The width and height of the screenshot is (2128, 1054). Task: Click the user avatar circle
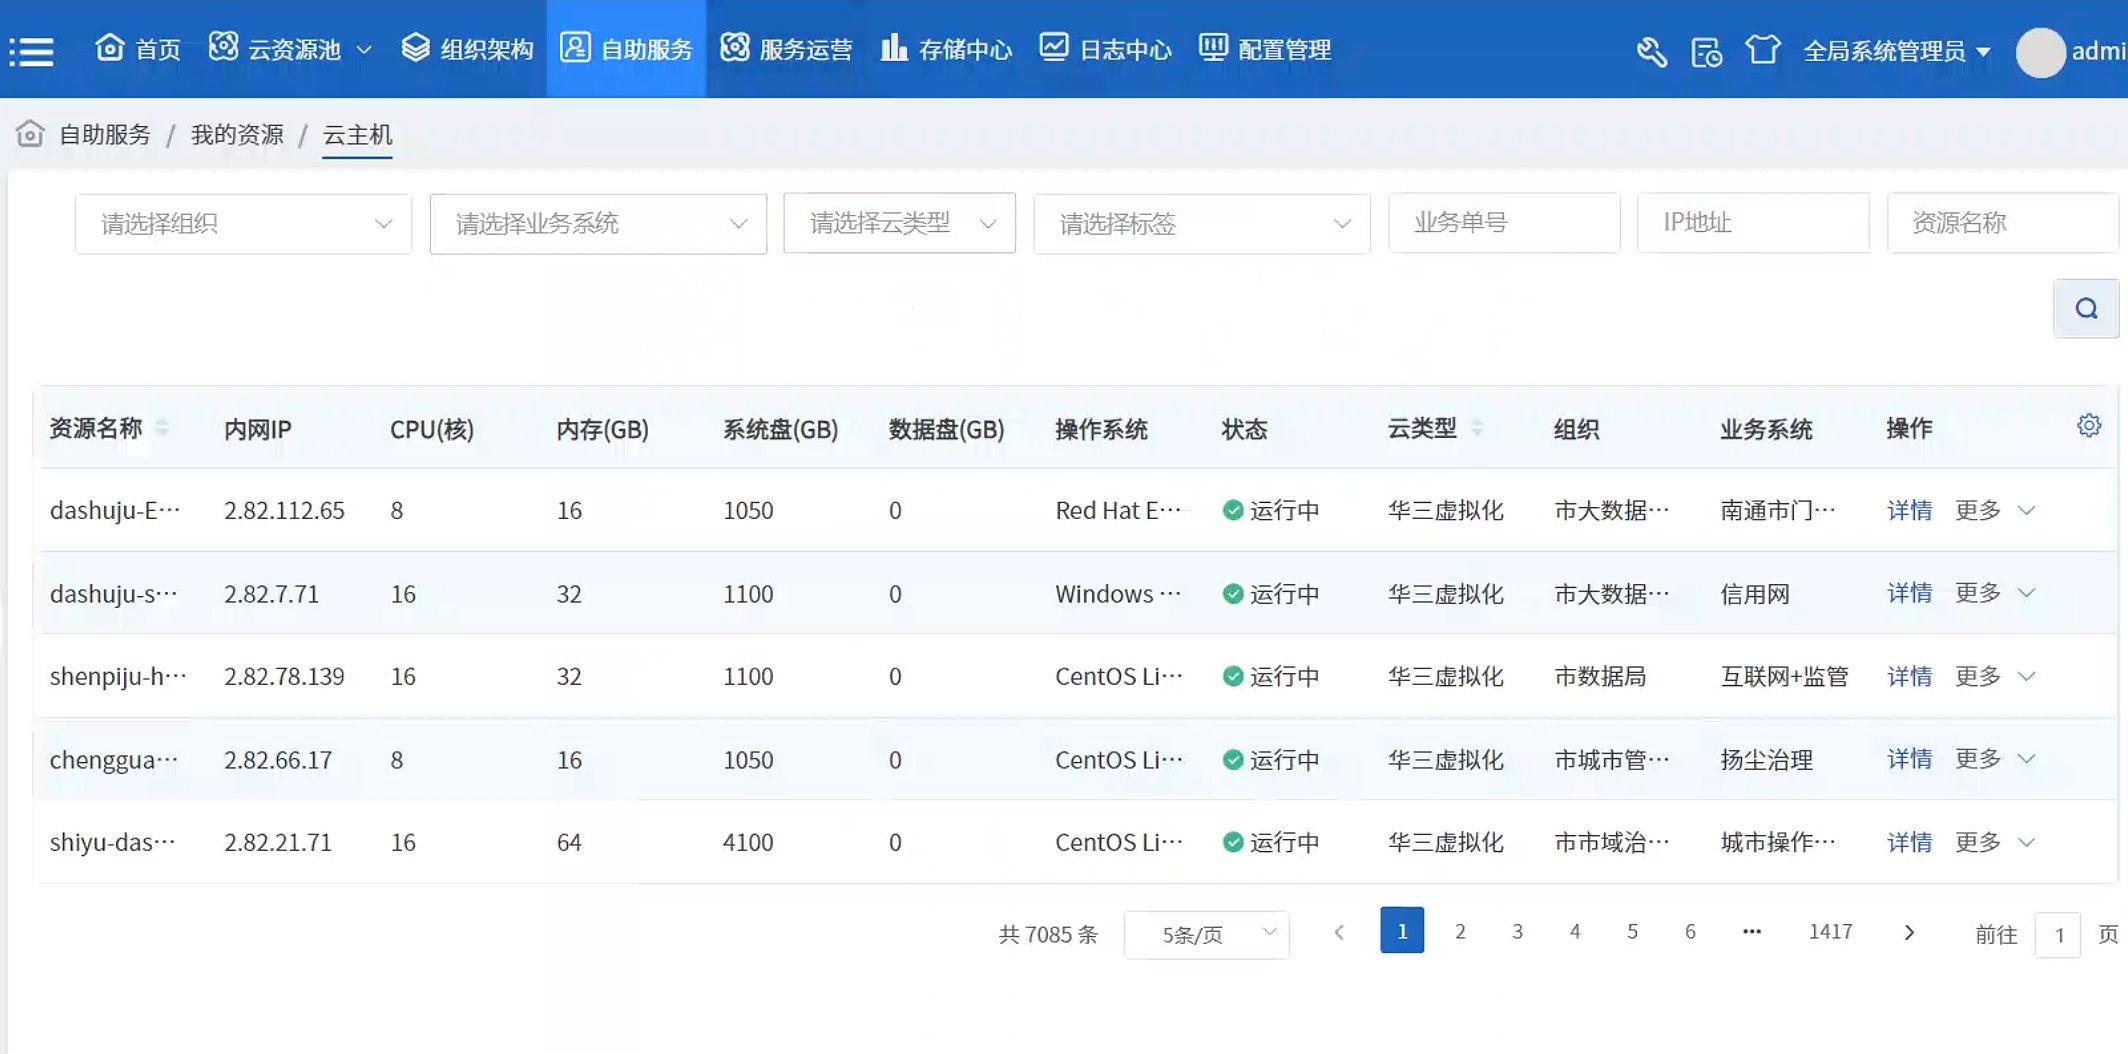[2040, 52]
